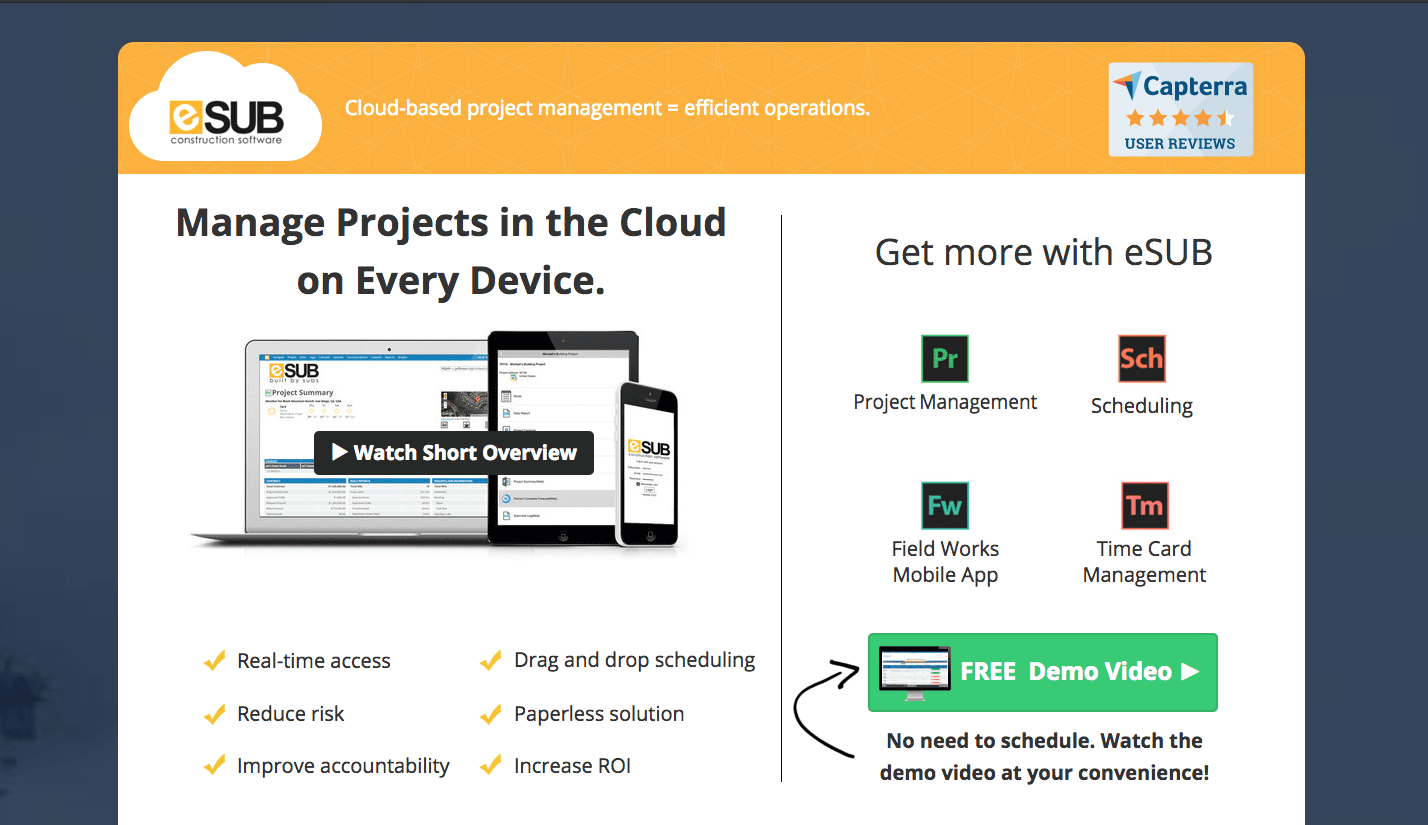Click the checkmark beside Drag and drop scheduling
This screenshot has width=1428, height=825.
491,660
